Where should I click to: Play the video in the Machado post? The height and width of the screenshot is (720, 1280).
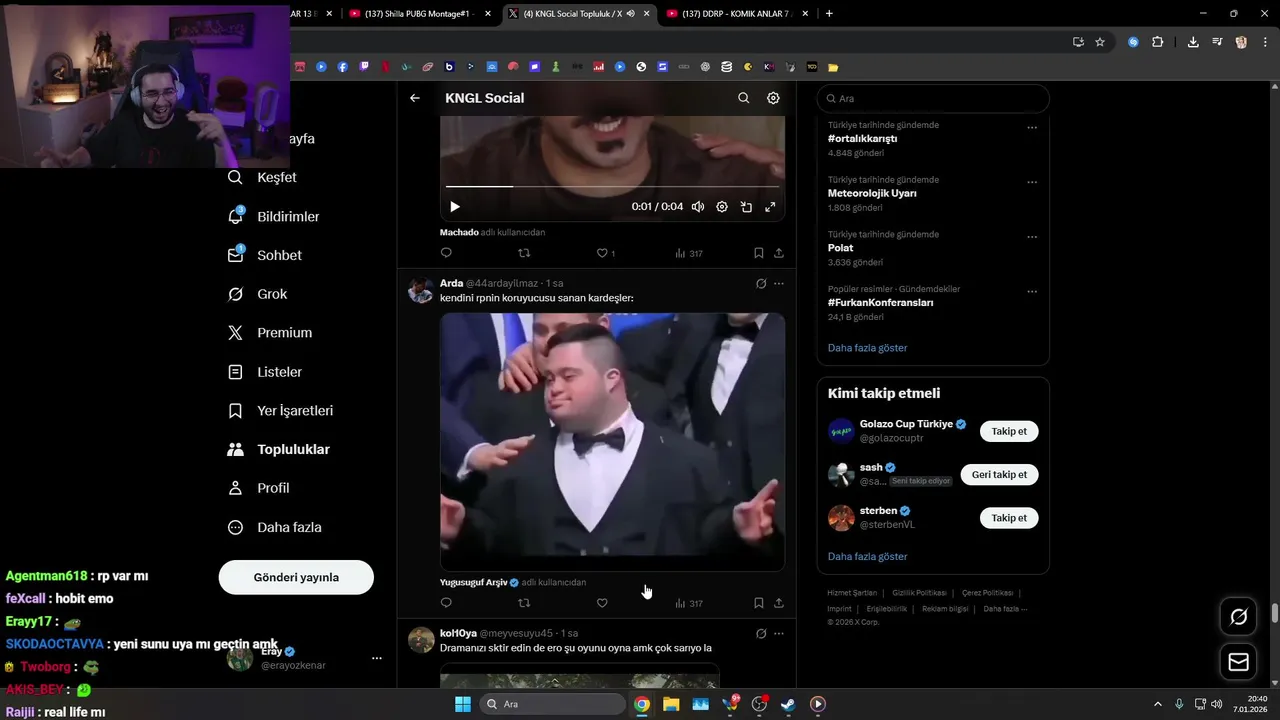(454, 207)
